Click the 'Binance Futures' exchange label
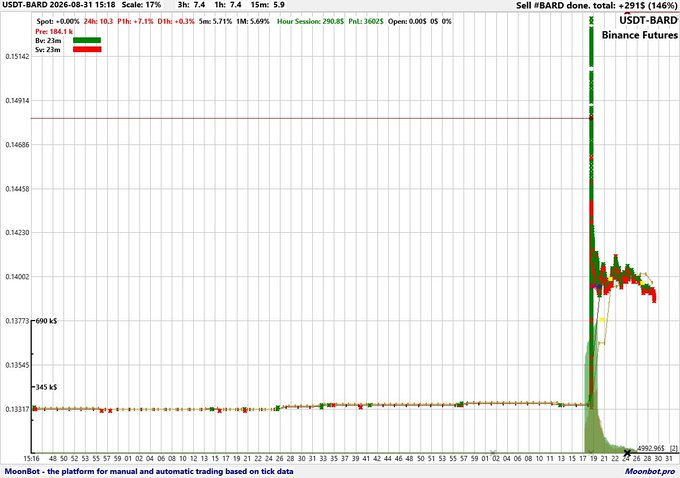Image resolution: width=680 pixels, height=478 pixels. (640, 35)
